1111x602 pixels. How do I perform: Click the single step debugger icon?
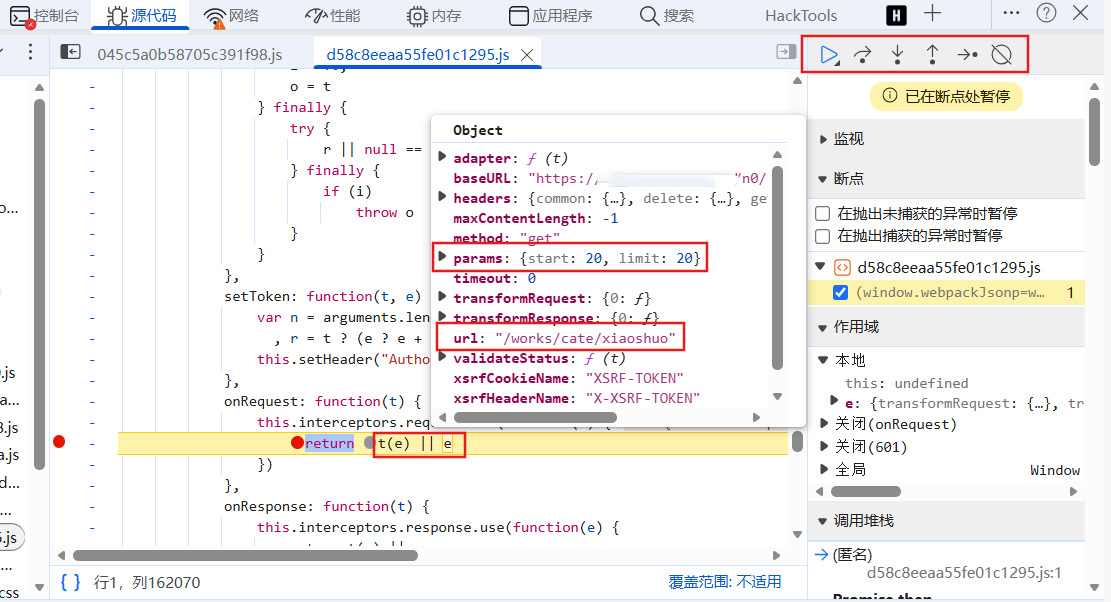(x=966, y=55)
